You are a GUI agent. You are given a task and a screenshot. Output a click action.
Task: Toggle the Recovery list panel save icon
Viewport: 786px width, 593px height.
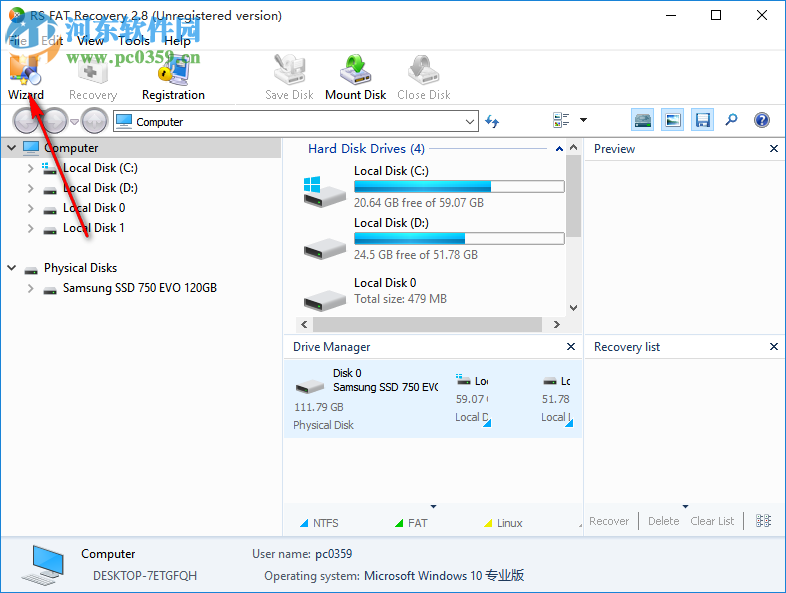tap(702, 120)
